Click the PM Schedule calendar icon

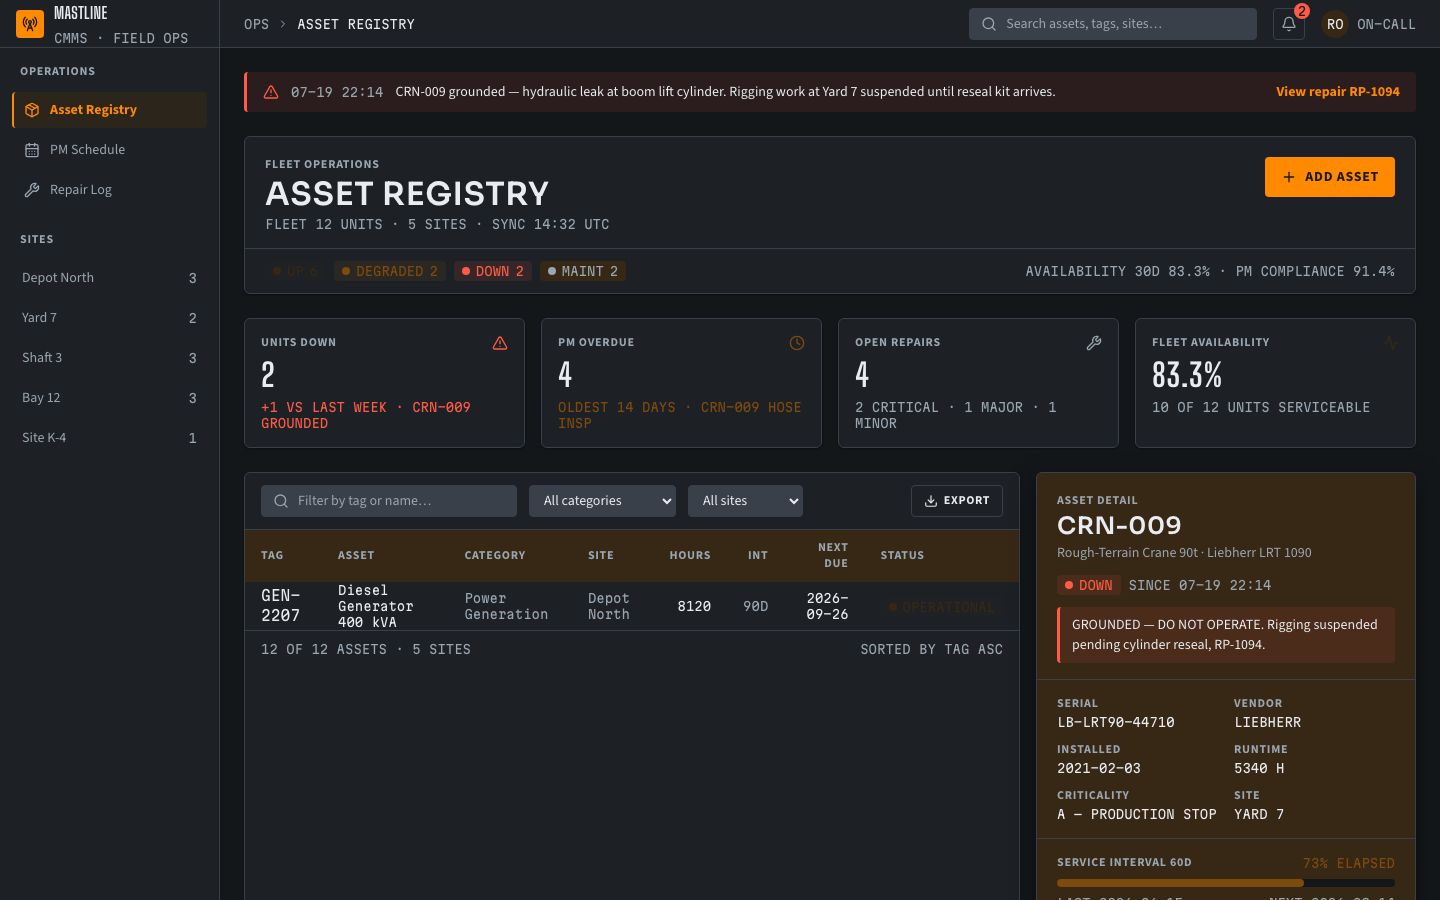[x=32, y=150]
